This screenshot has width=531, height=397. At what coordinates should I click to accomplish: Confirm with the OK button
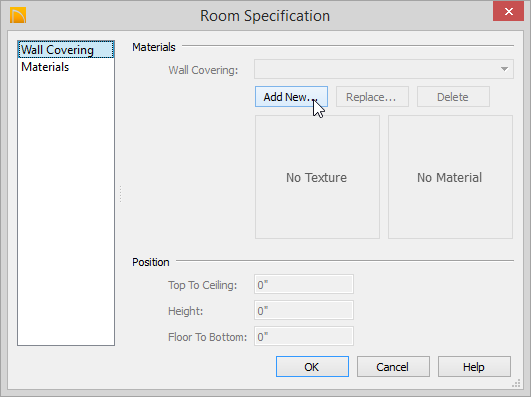click(x=312, y=367)
